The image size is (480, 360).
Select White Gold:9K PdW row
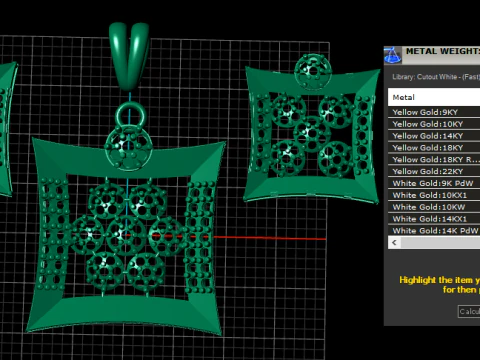[434, 183]
